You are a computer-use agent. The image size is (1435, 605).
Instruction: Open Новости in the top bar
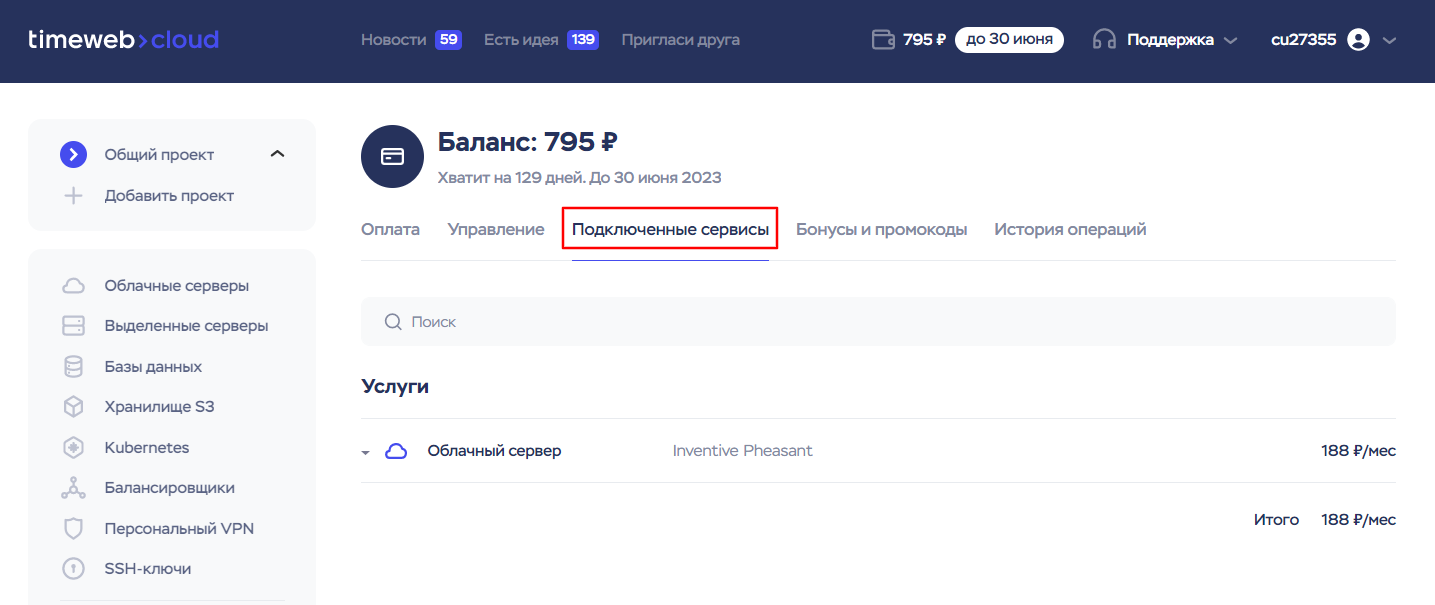click(394, 40)
